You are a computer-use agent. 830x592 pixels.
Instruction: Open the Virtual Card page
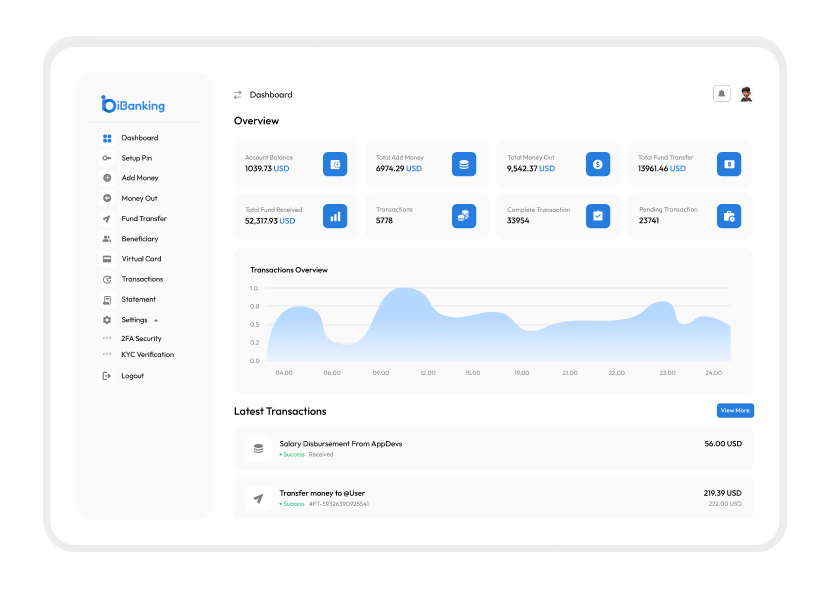[x=141, y=259]
